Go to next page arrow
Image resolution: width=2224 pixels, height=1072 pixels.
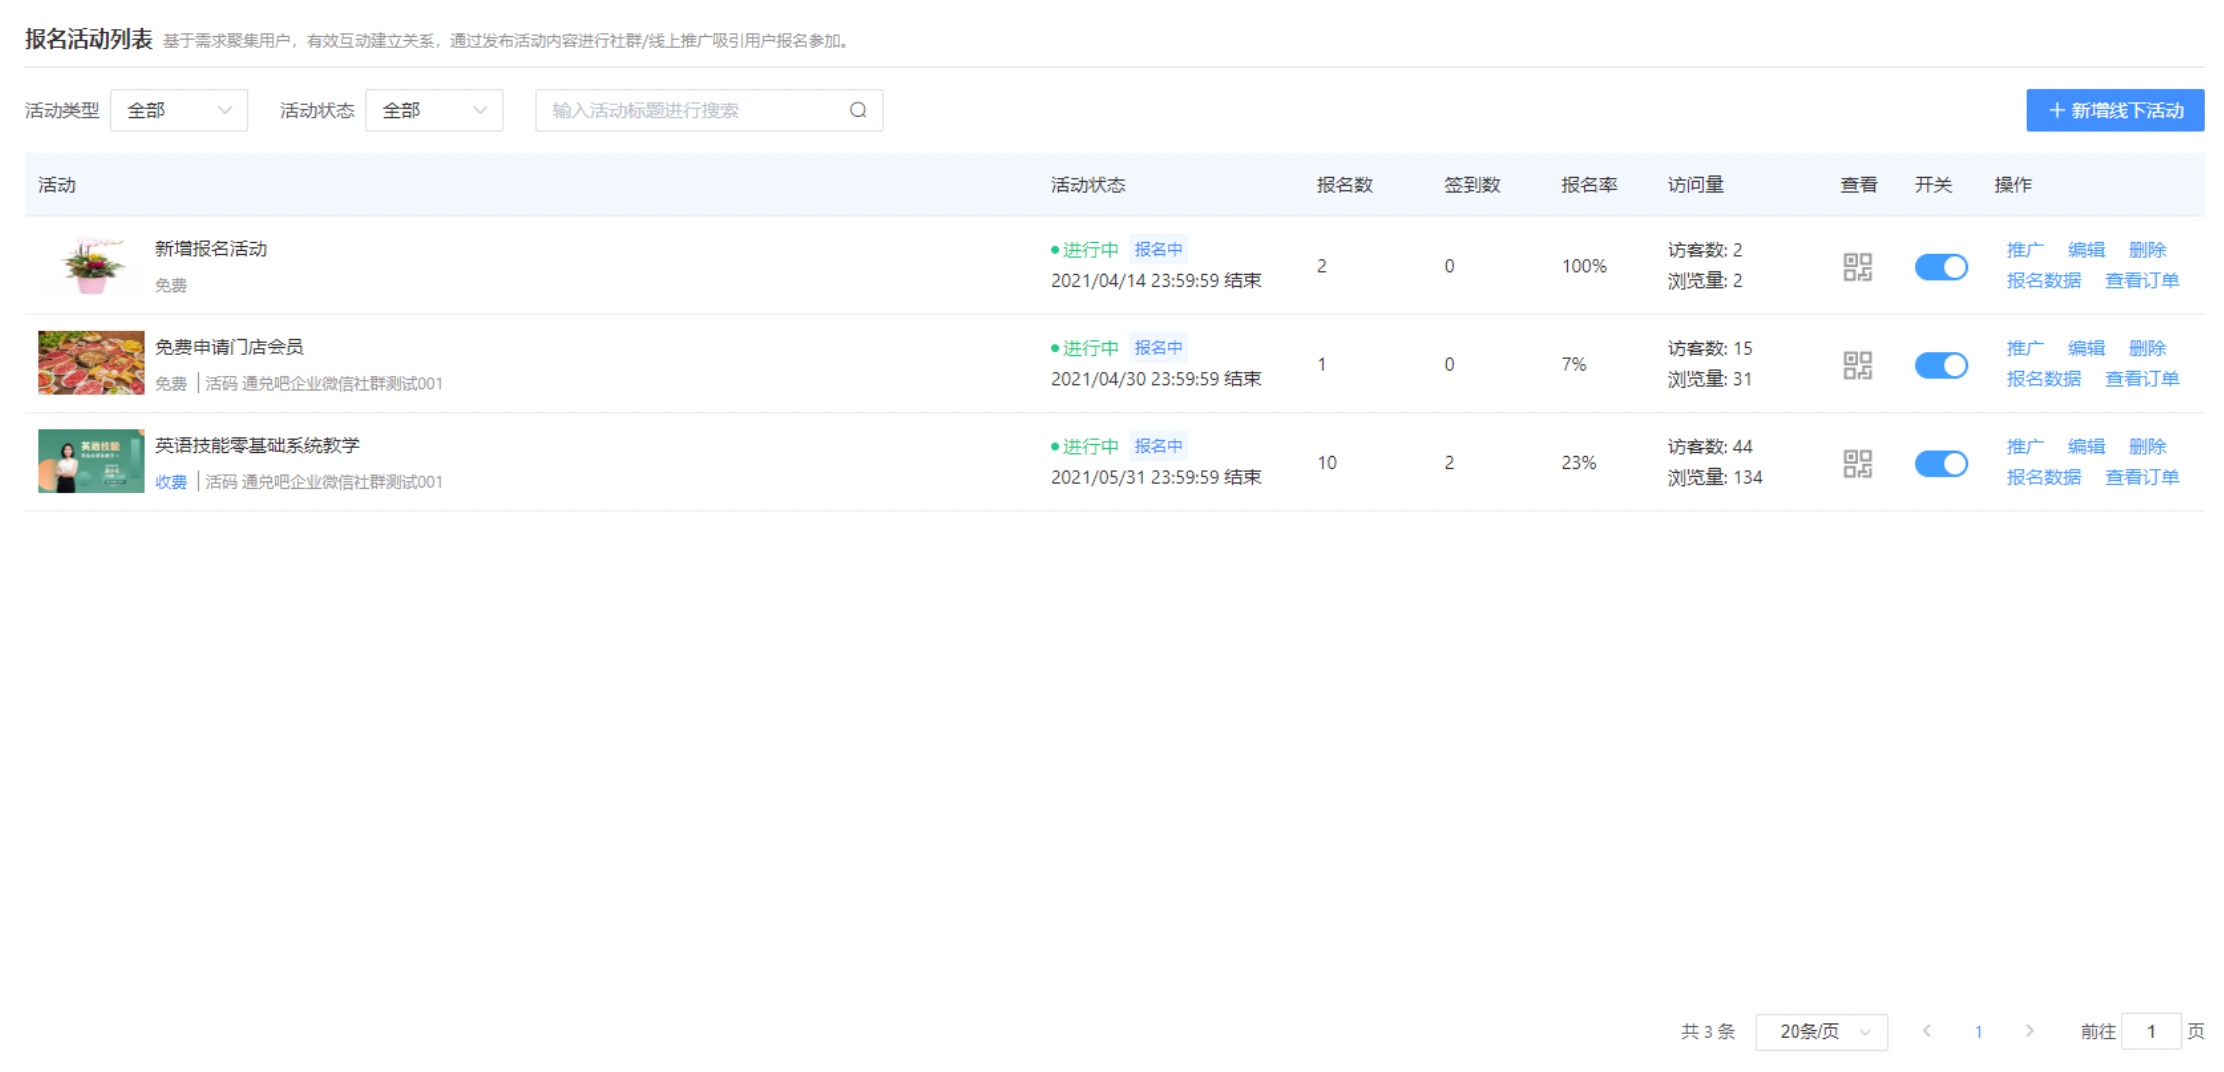pyautogui.click(x=2029, y=1031)
